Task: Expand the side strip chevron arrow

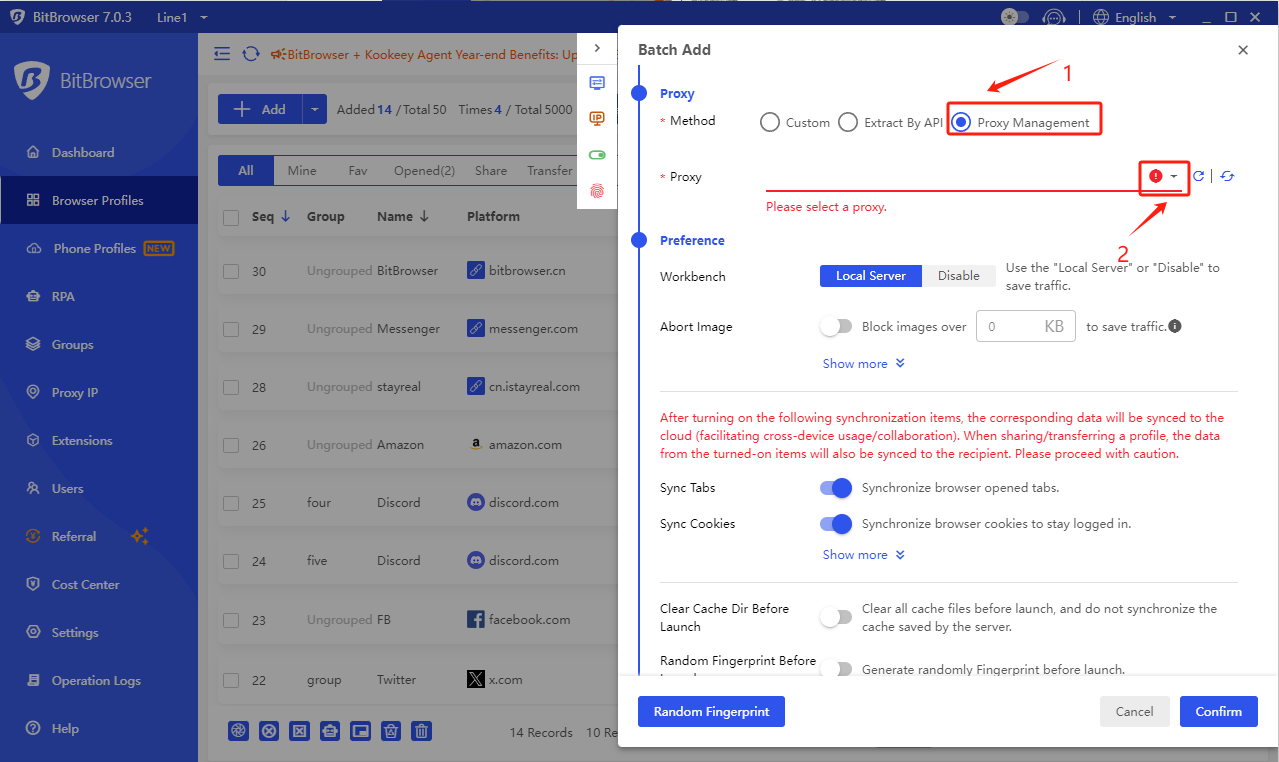Action: 597,48
